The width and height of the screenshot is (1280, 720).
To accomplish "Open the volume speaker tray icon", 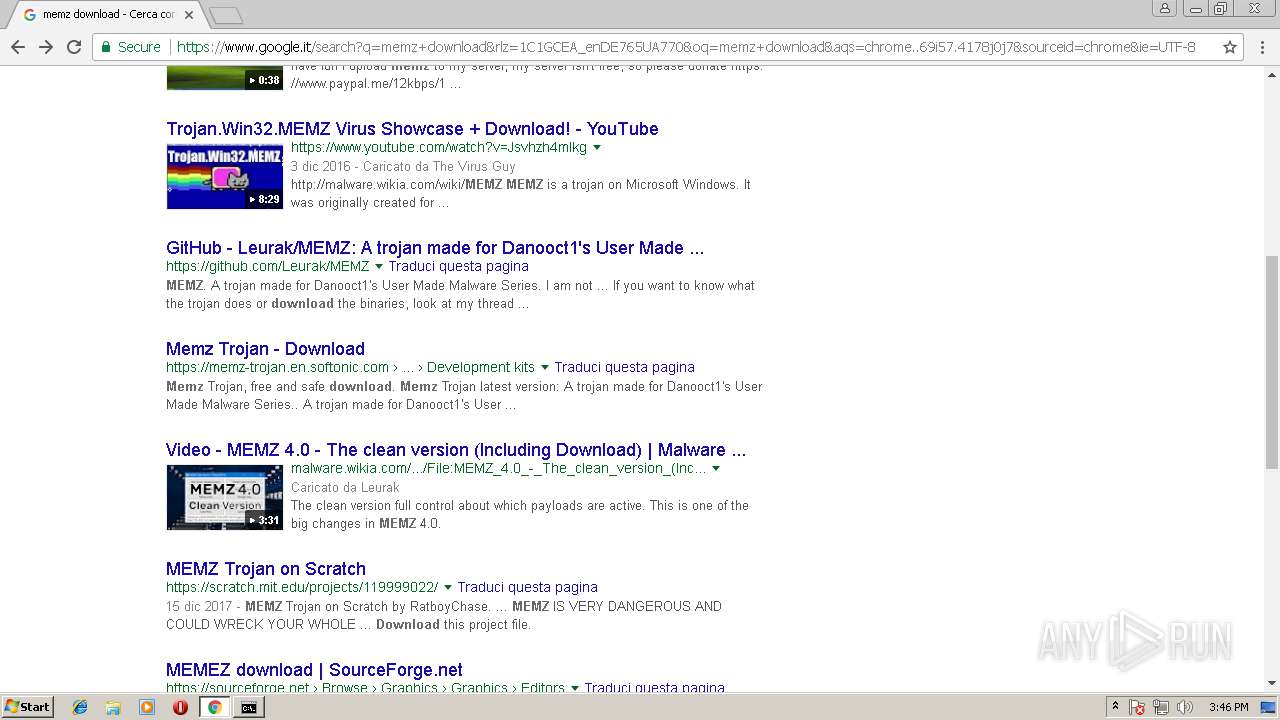I will tap(1185, 707).
